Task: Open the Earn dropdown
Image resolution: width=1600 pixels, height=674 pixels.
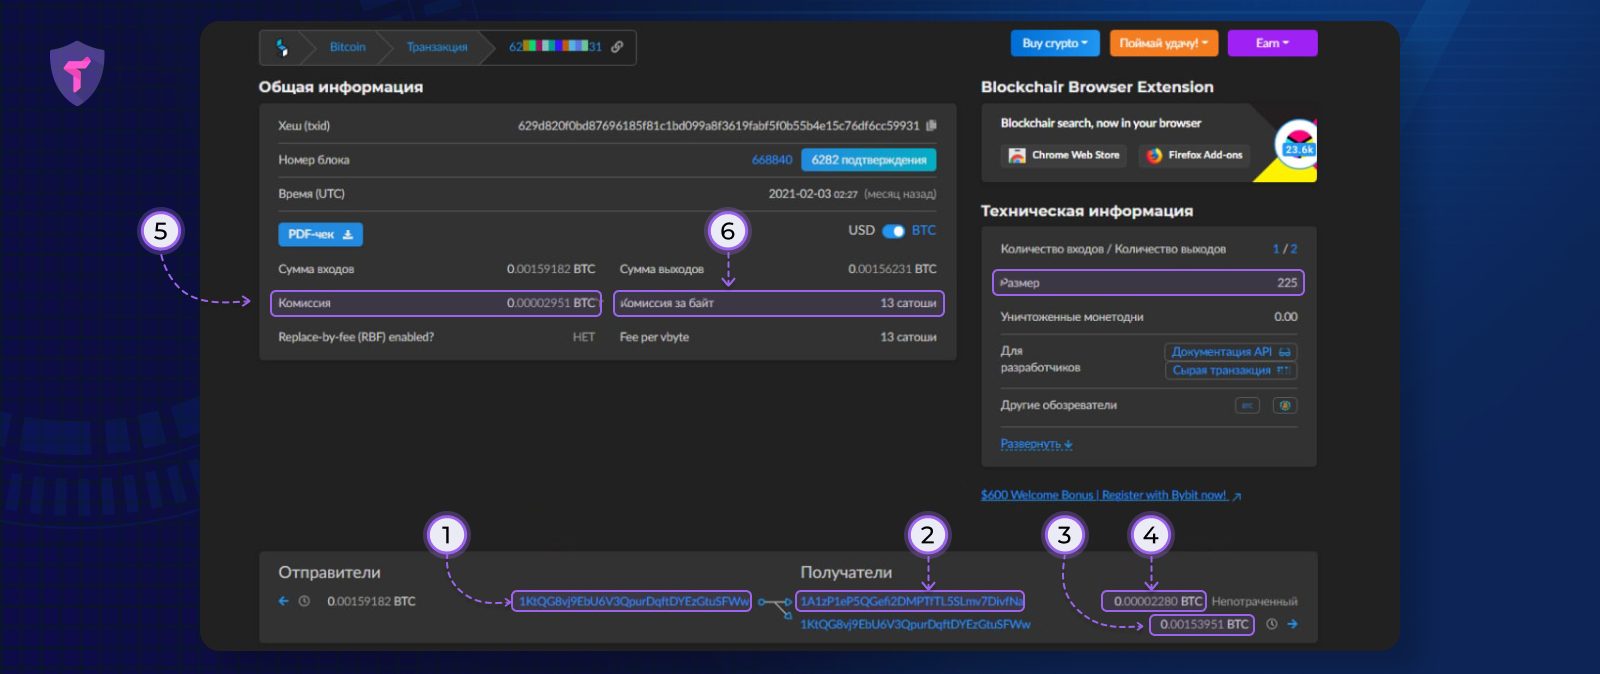Action: click(x=1272, y=43)
